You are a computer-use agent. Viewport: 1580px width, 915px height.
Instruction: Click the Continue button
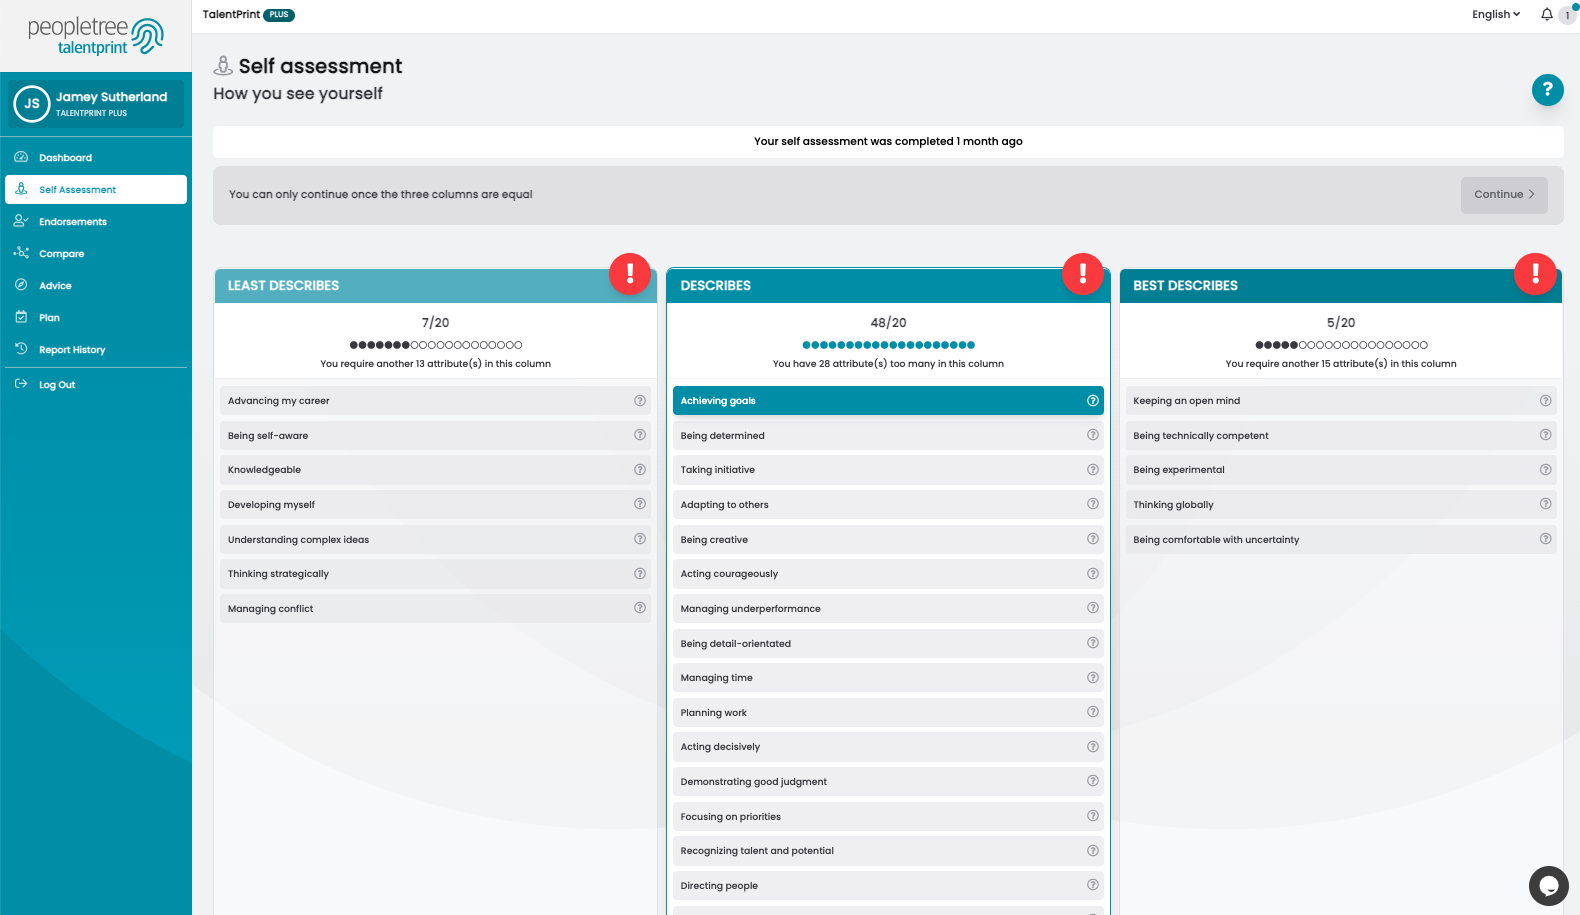click(1504, 195)
